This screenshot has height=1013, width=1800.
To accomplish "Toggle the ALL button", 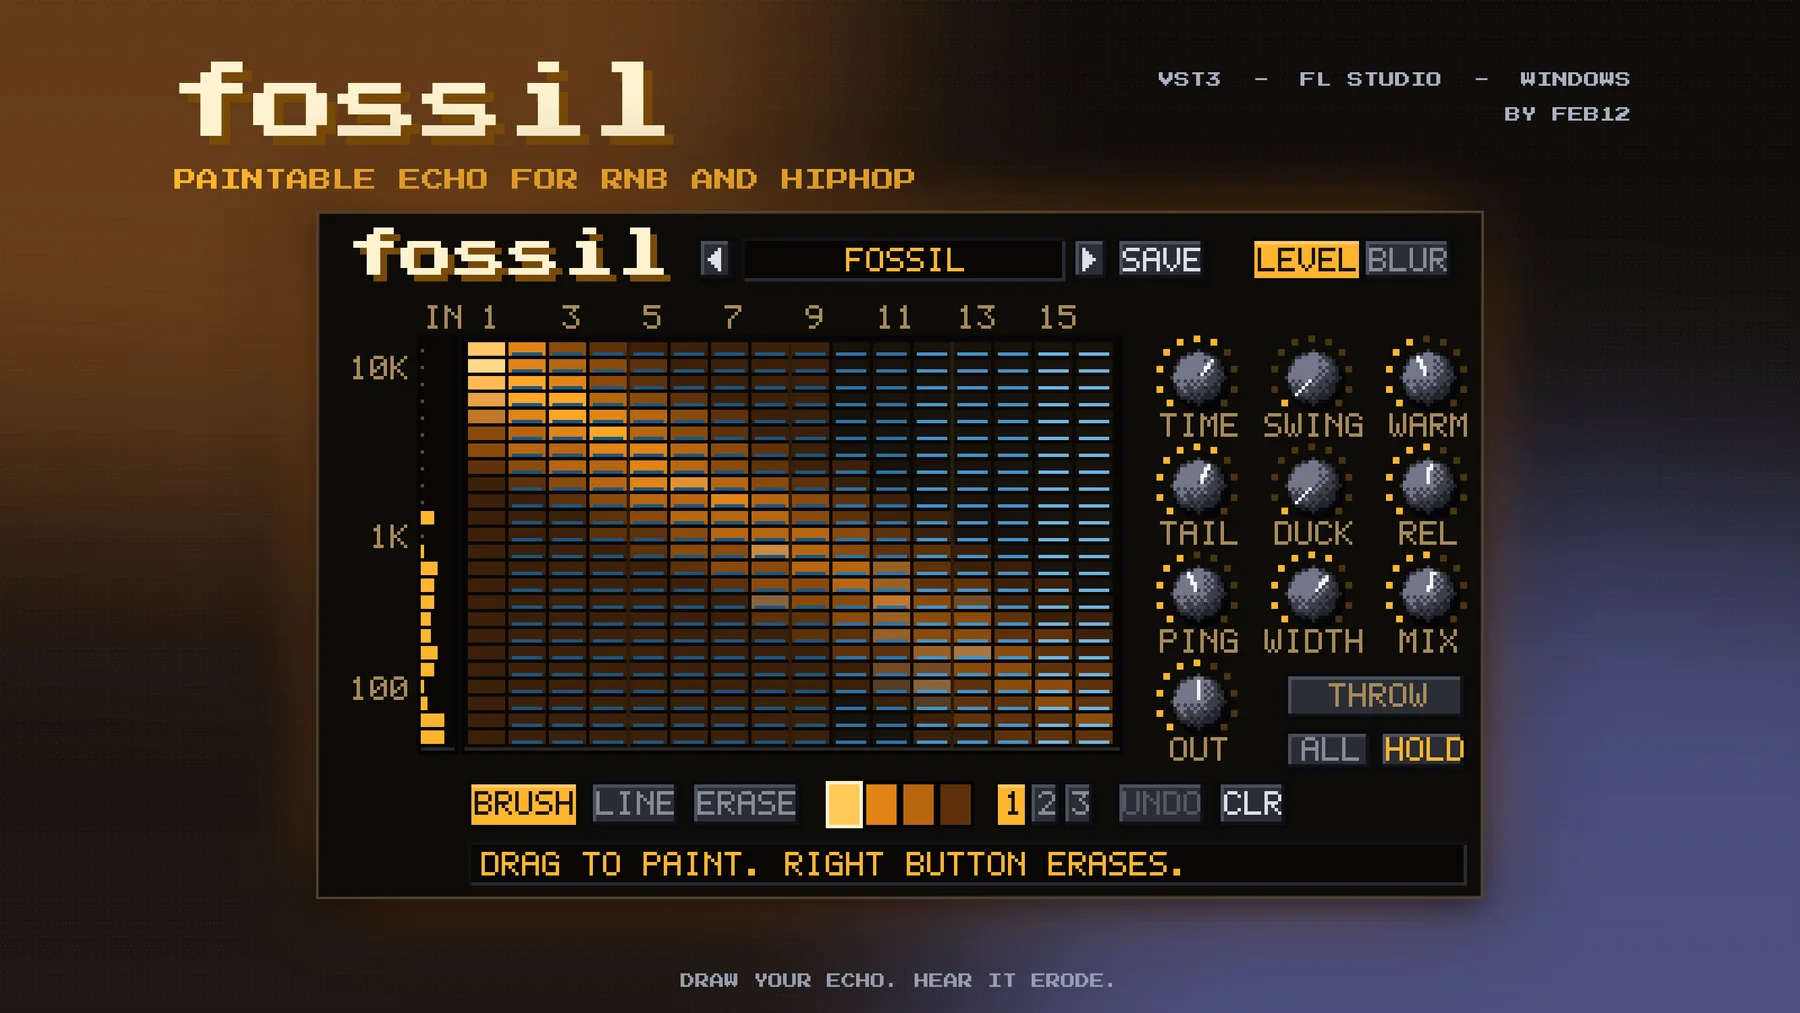I will [1328, 750].
